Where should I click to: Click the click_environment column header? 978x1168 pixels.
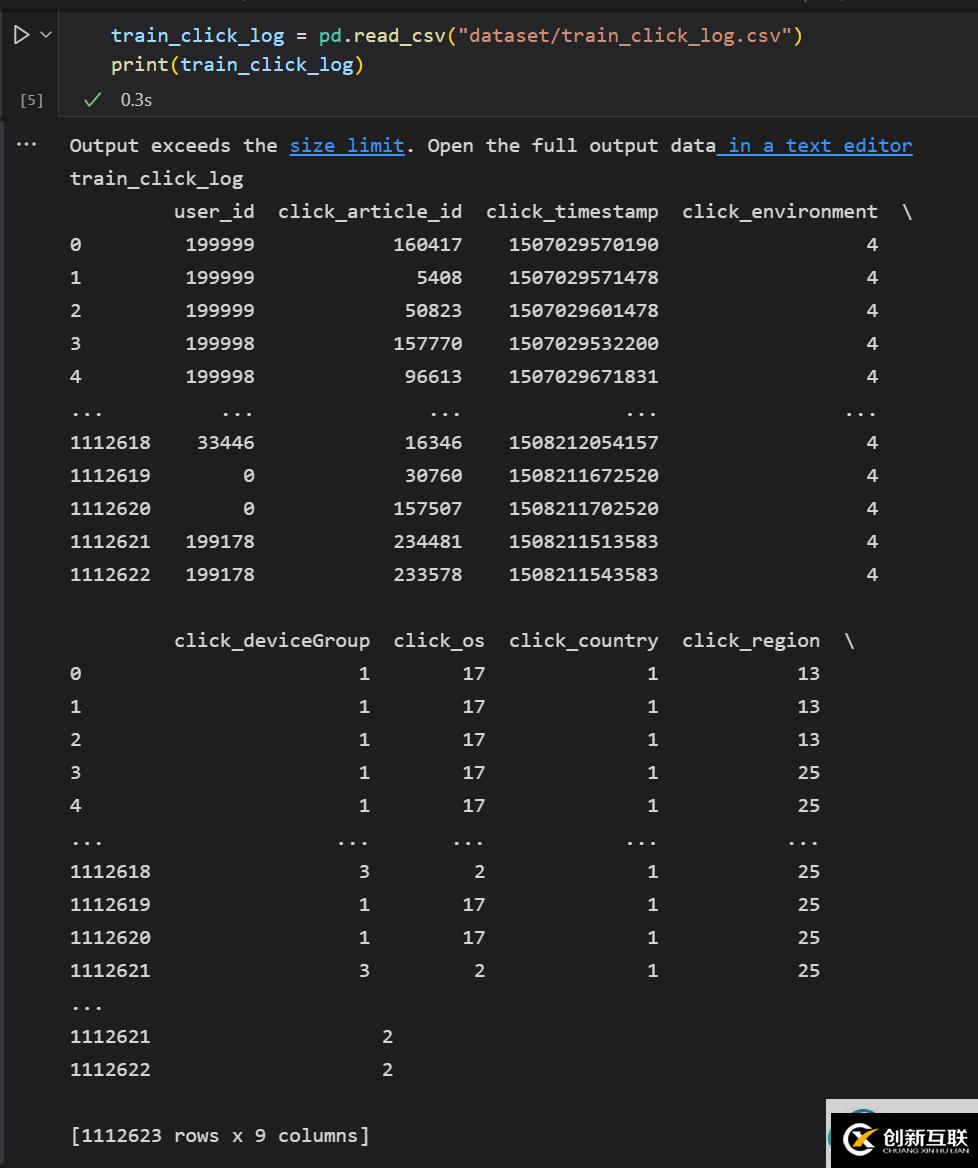pyautogui.click(x=780, y=212)
